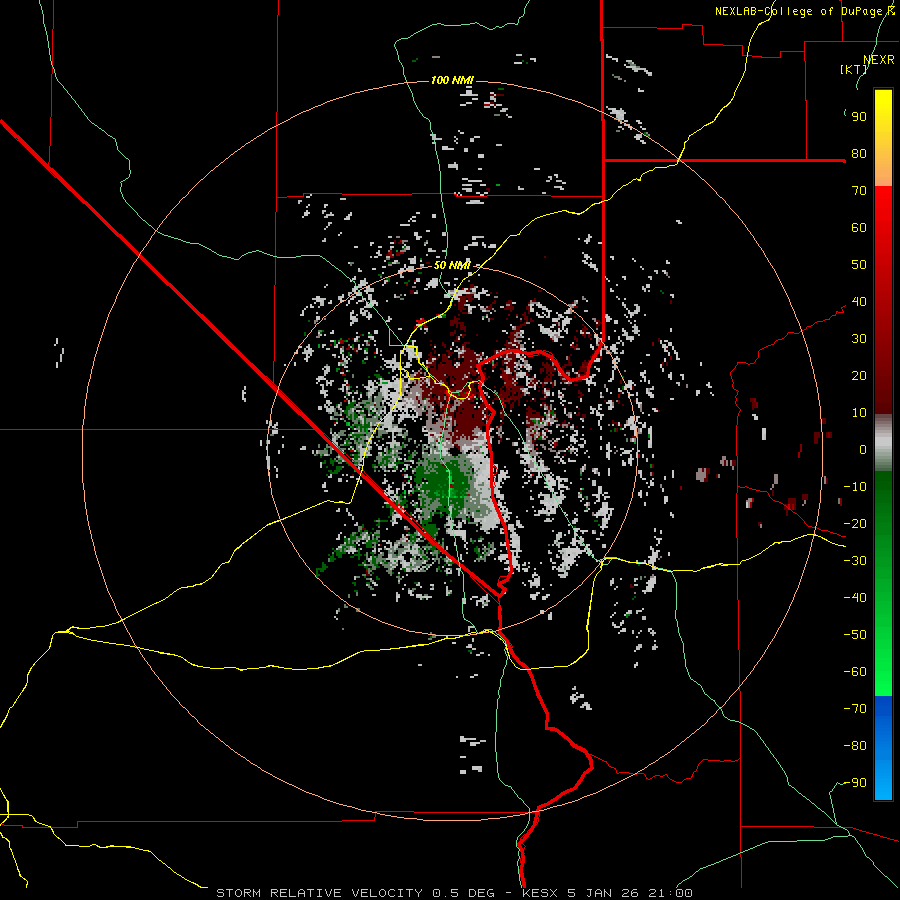Click the 20 value on velocity scale
This screenshot has width=900, height=900.
(859, 376)
